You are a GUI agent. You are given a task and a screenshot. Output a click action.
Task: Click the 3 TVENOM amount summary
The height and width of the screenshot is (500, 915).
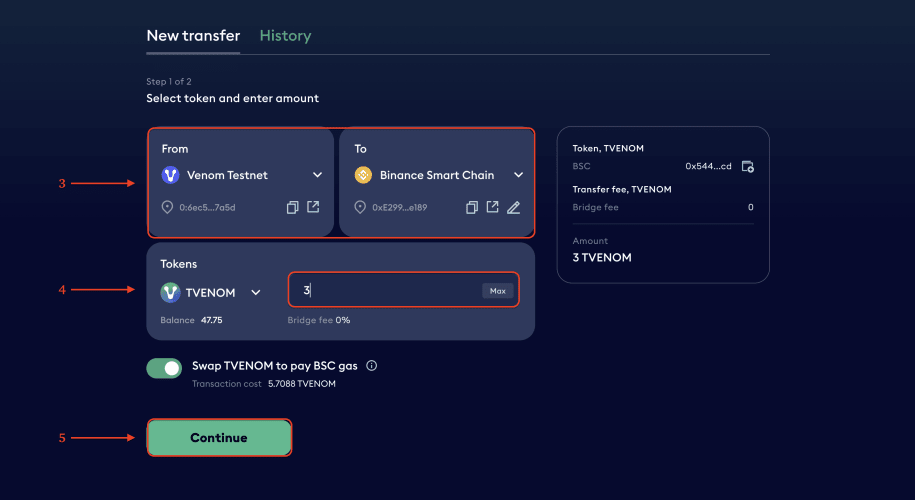602,257
